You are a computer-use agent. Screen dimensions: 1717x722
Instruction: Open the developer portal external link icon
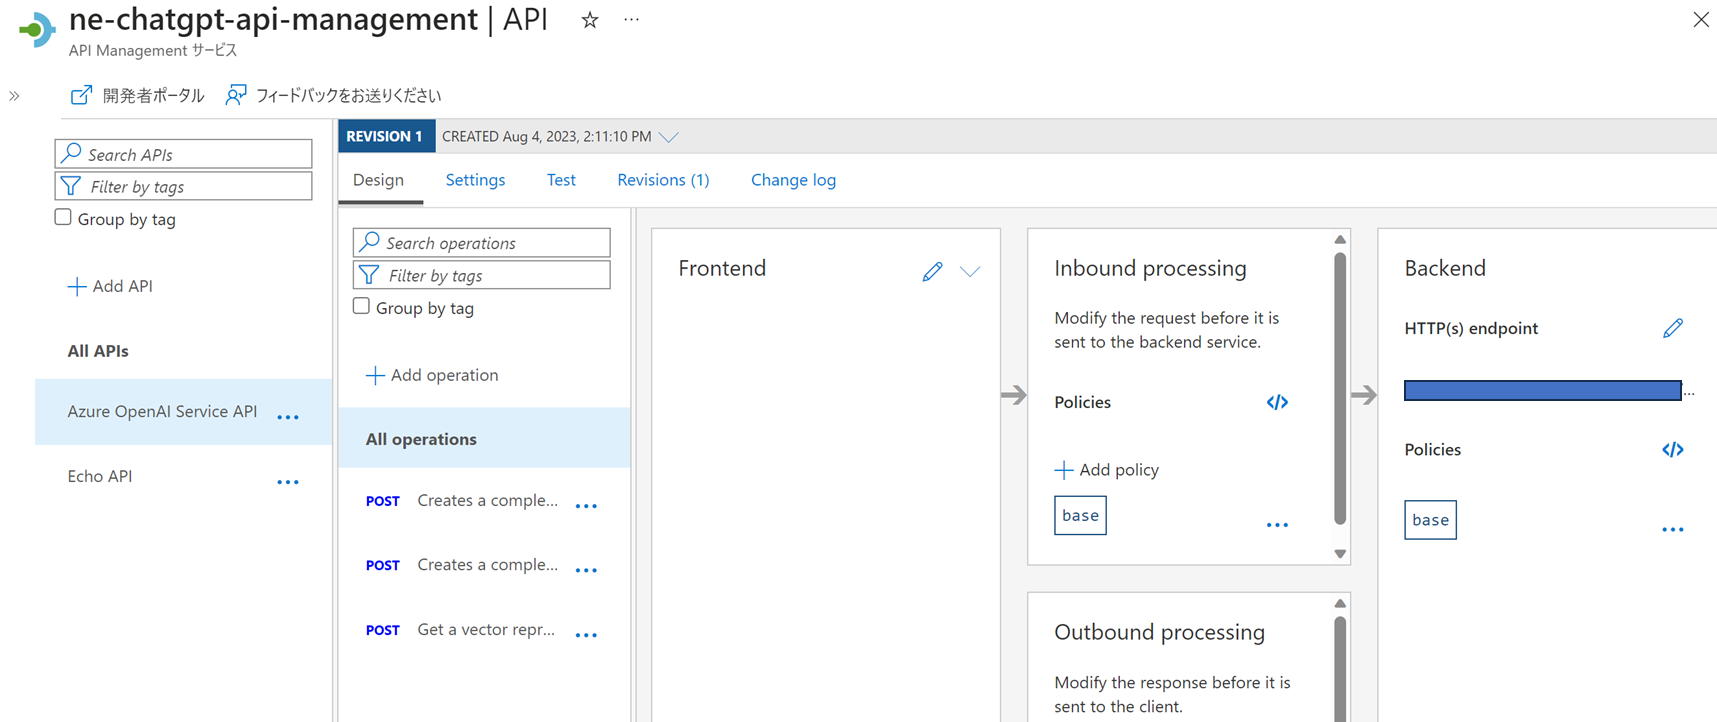[81, 95]
